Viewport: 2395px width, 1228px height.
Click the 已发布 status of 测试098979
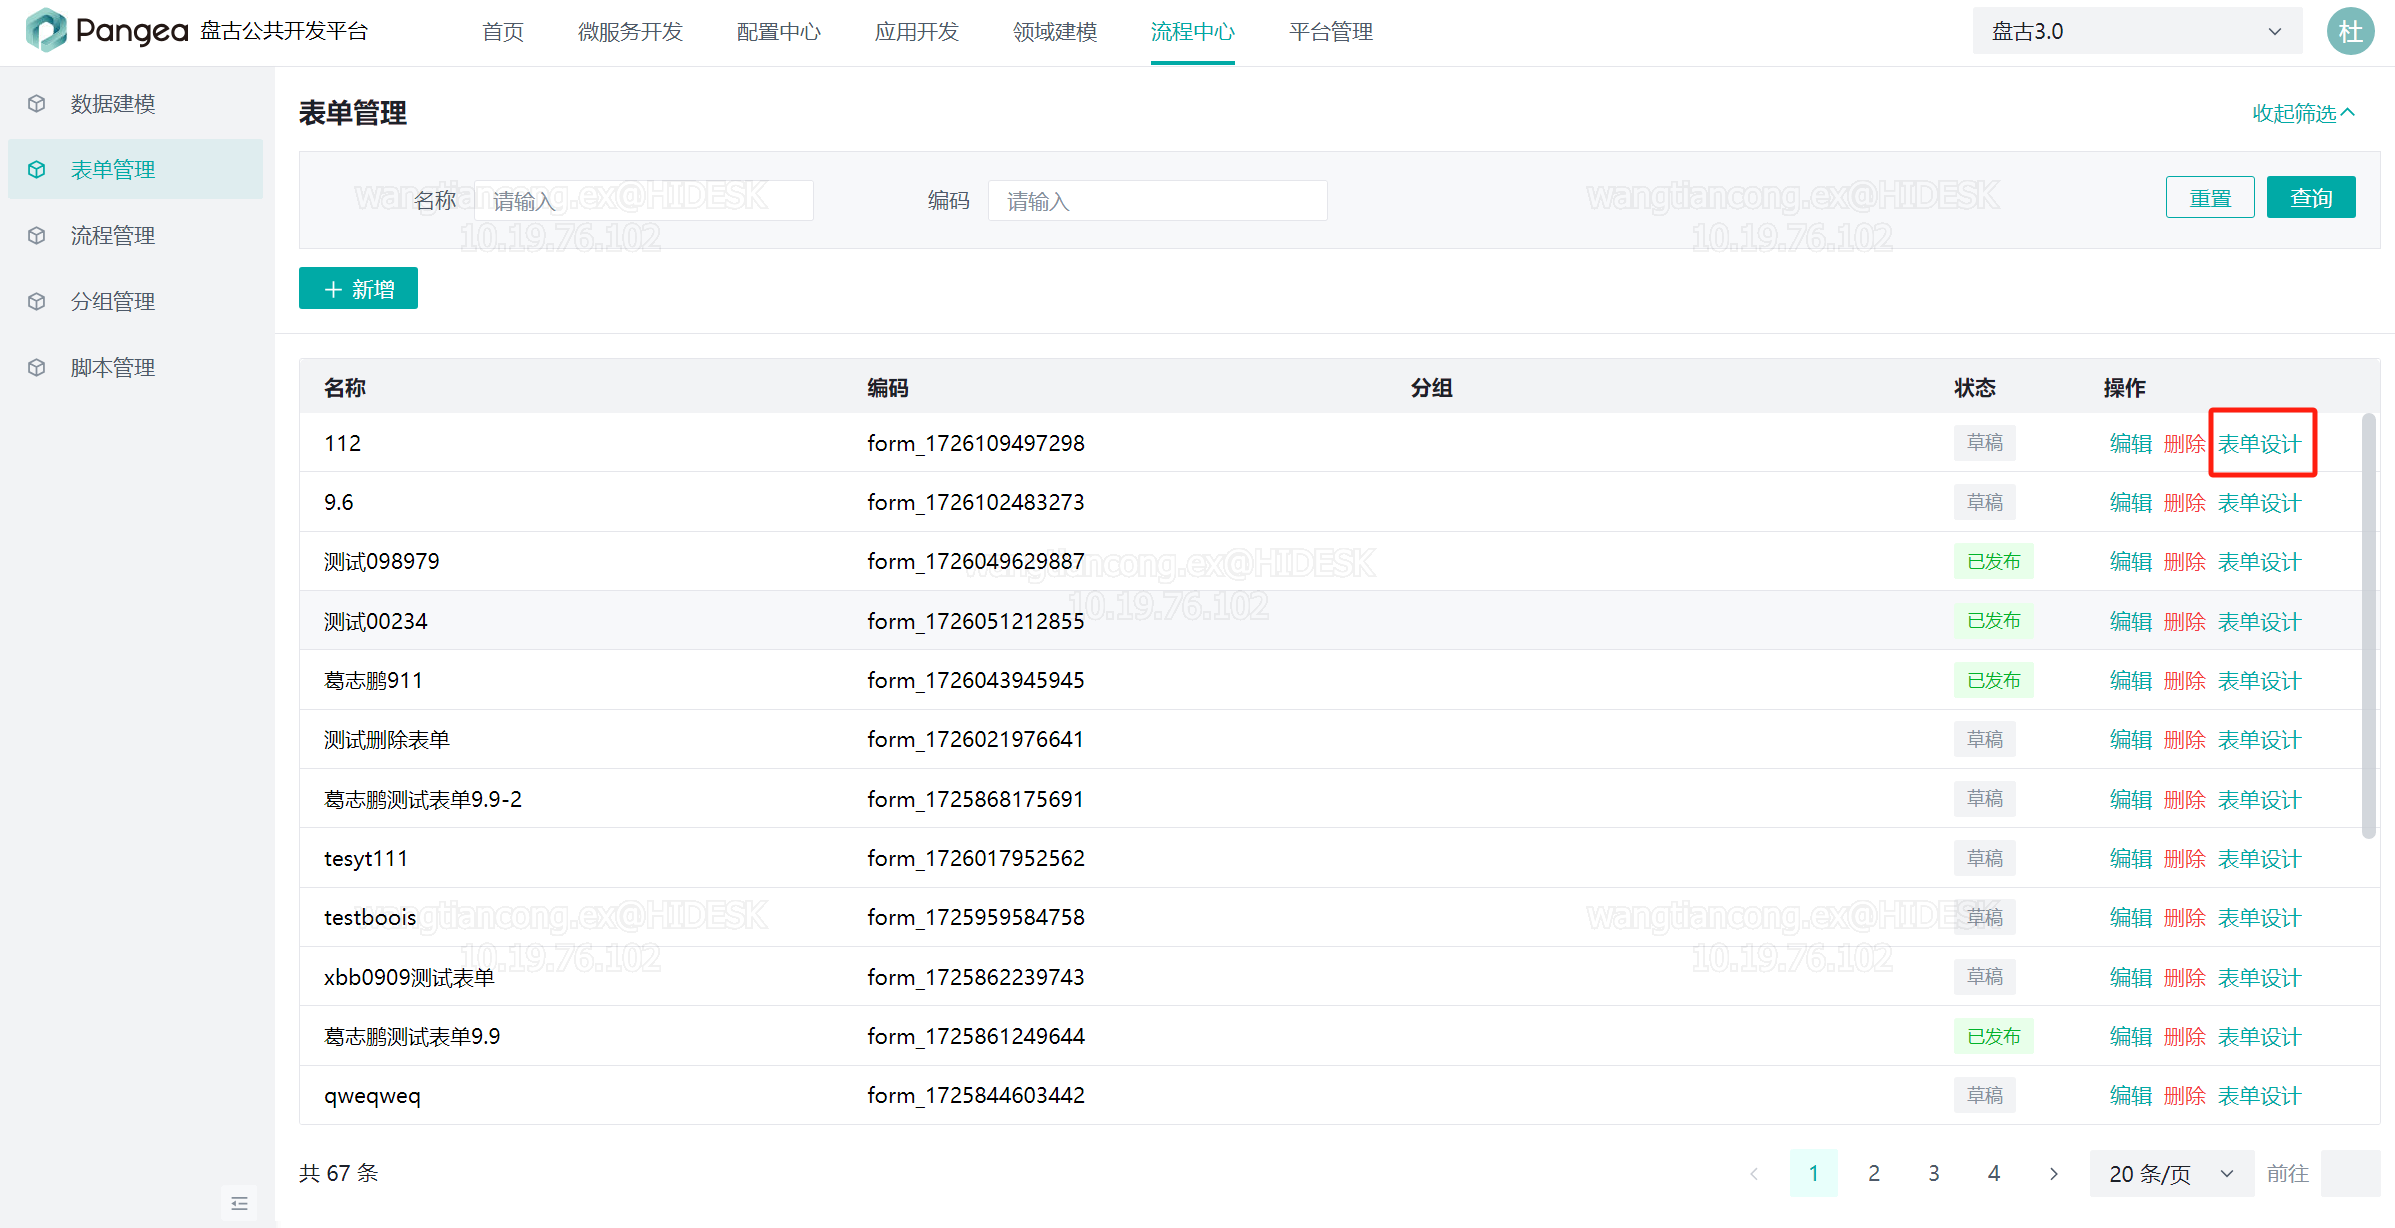click(x=1994, y=562)
